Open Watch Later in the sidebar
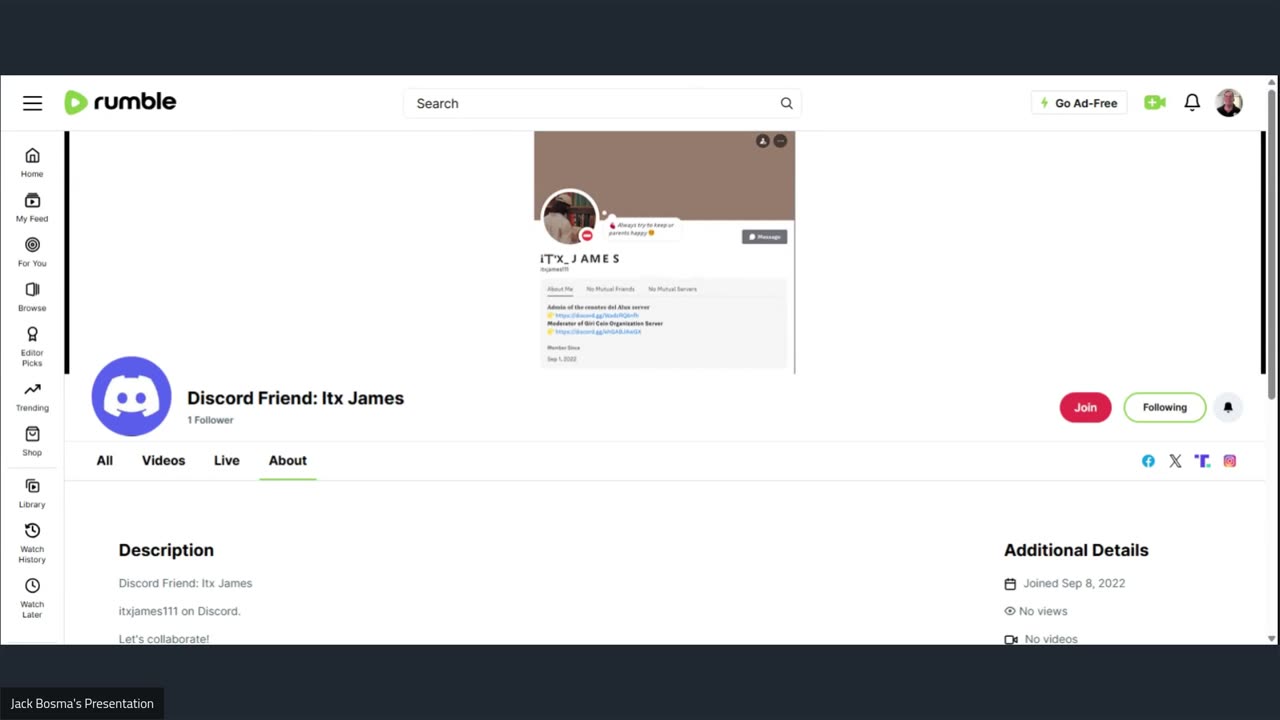The image size is (1280, 720). coord(32,598)
